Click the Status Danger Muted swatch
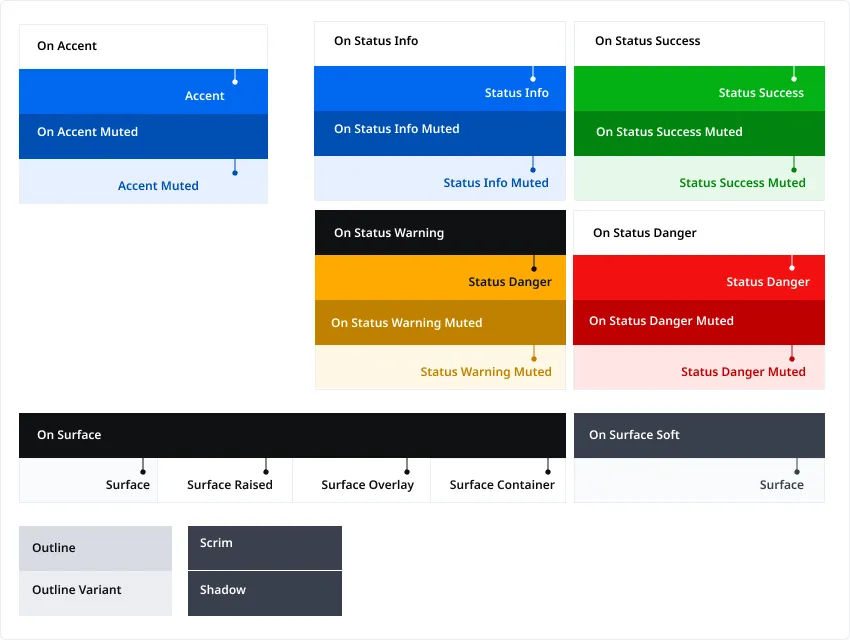This screenshot has width=850, height=640. tap(698, 371)
